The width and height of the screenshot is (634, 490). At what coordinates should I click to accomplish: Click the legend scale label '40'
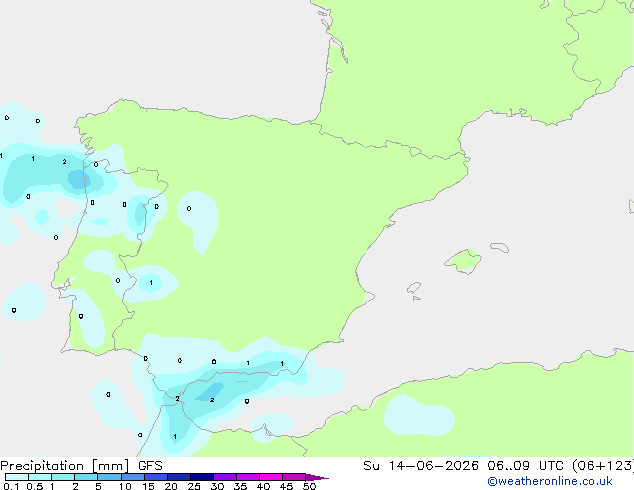263,486
